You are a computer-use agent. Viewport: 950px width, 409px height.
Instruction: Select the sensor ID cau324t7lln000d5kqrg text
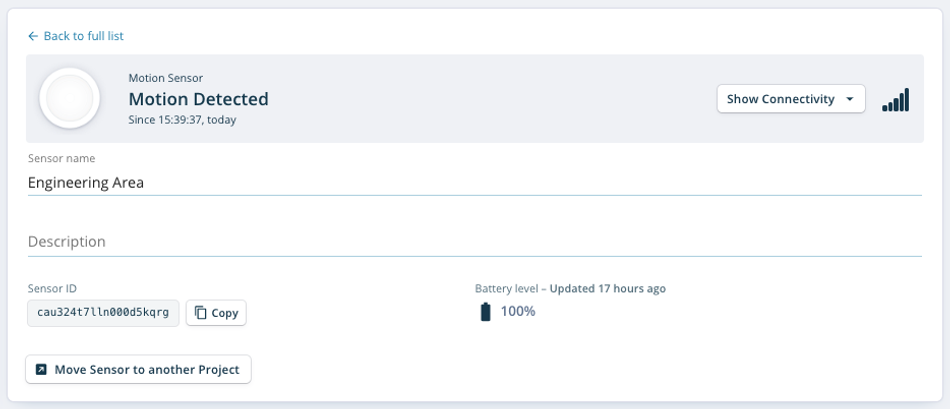coord(103,313)
